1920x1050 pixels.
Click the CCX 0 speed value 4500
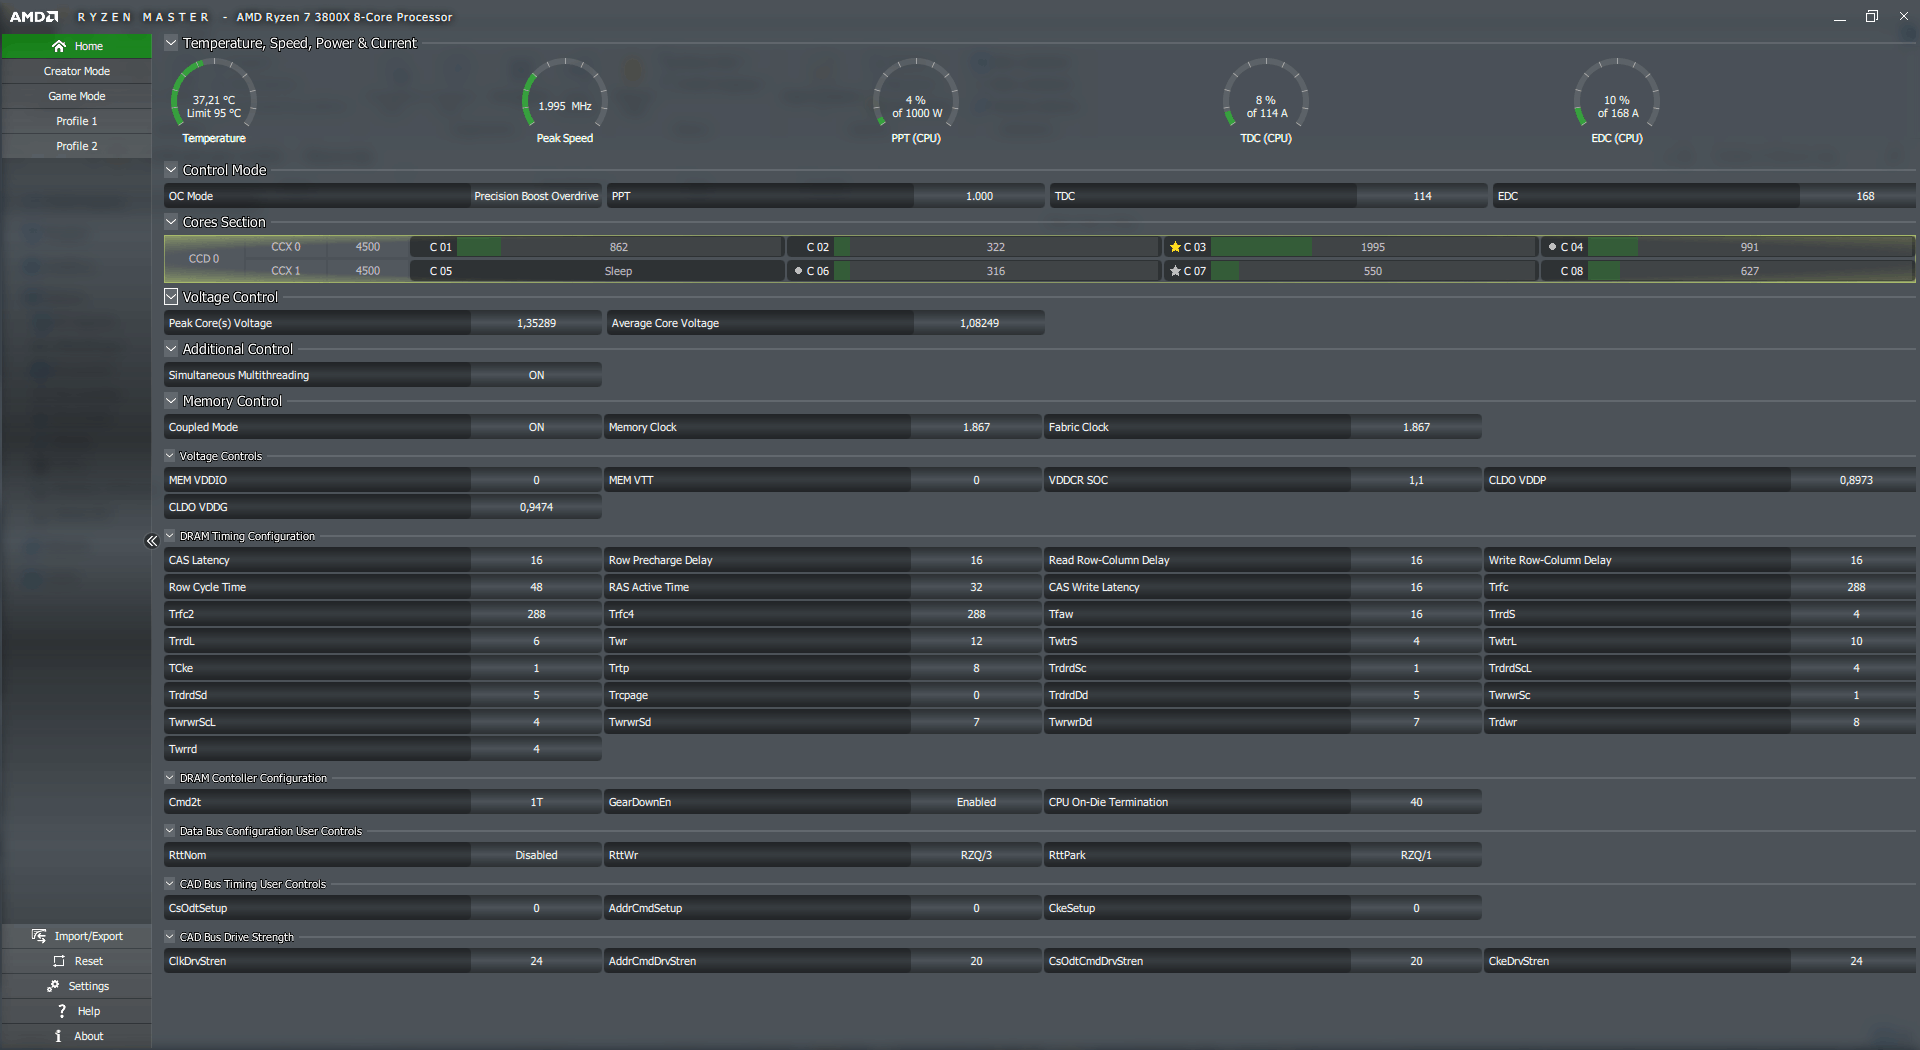tap(368, 247)
